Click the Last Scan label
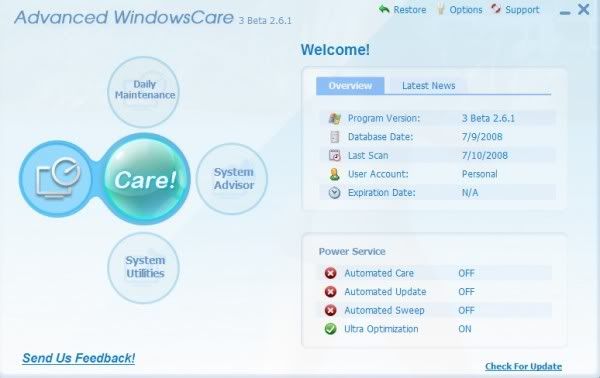 pyautogui.click(x=368, y=155)
